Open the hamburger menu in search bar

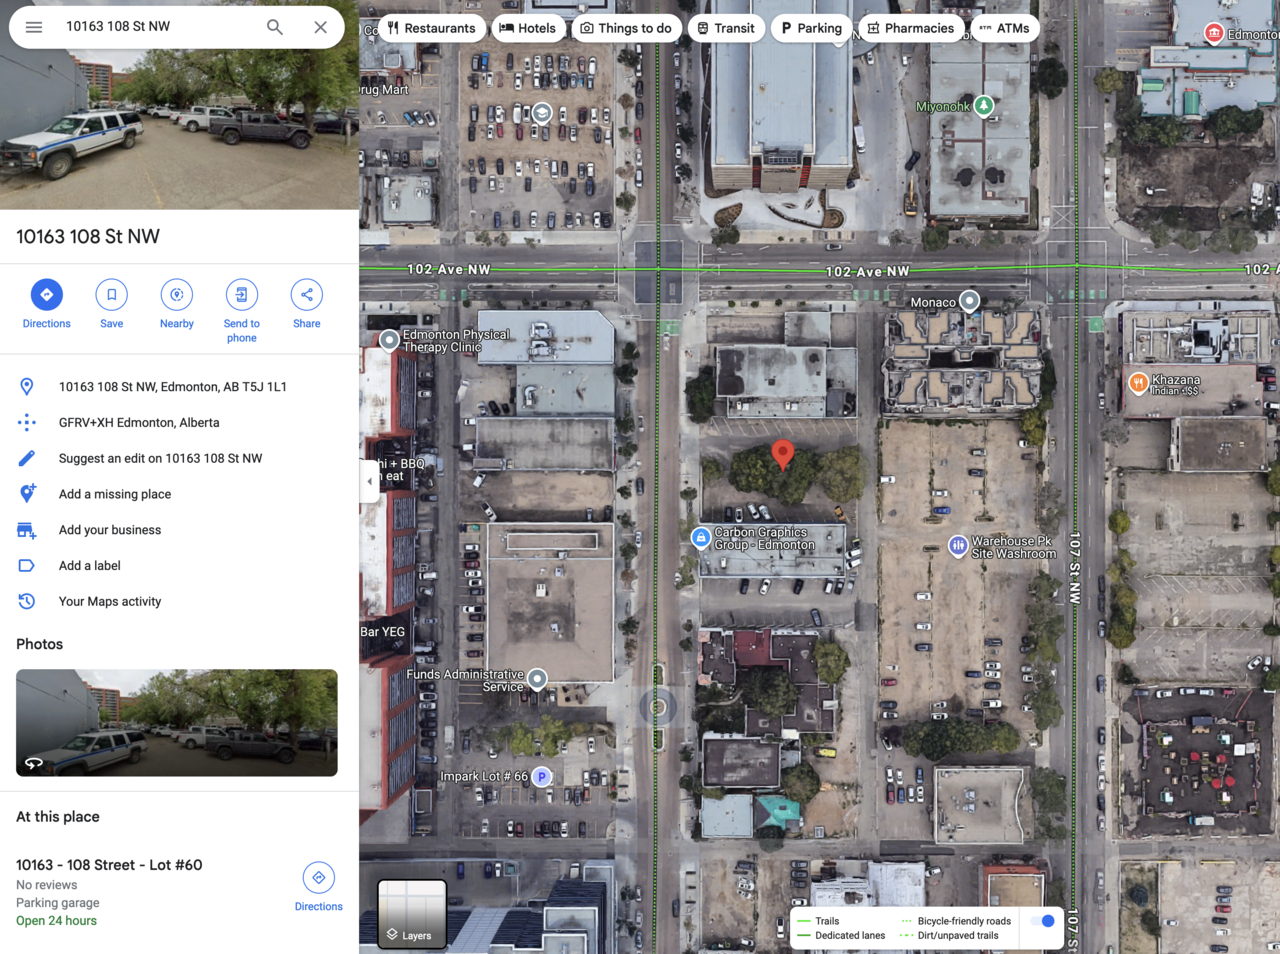pyautogui.click(x=34, y=27)
